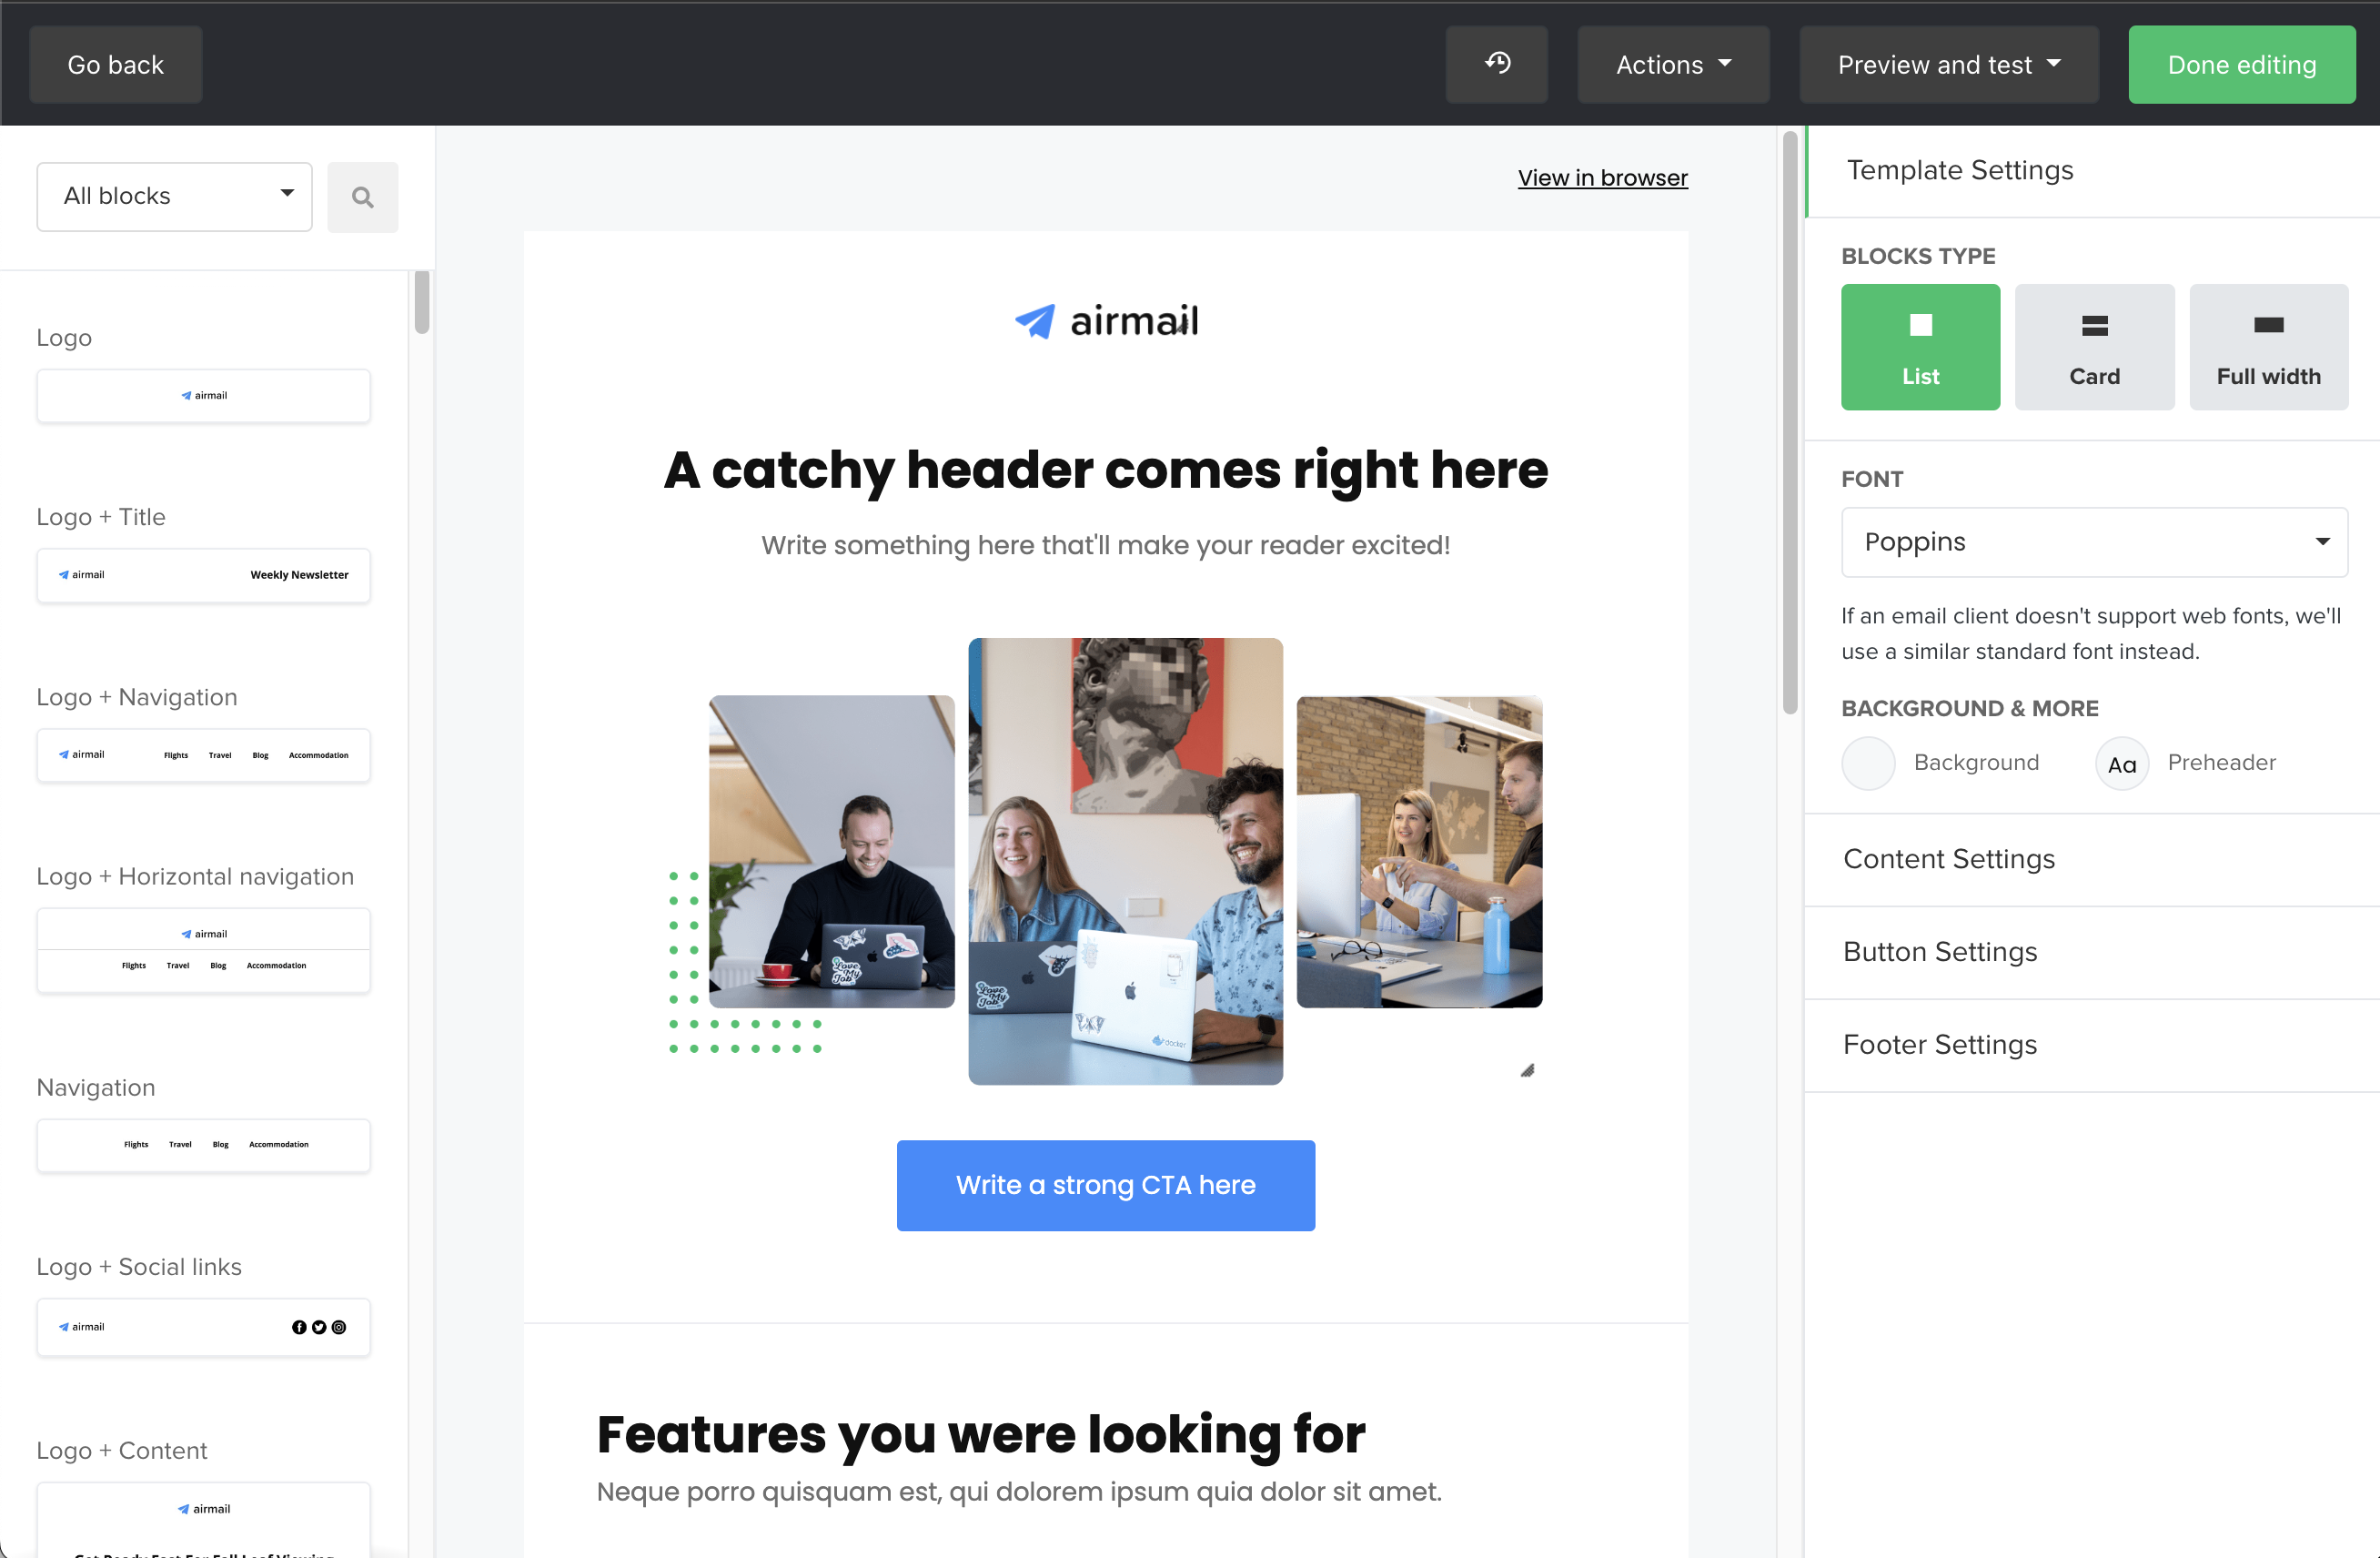Click the List type square icon

click(1920, 325)
